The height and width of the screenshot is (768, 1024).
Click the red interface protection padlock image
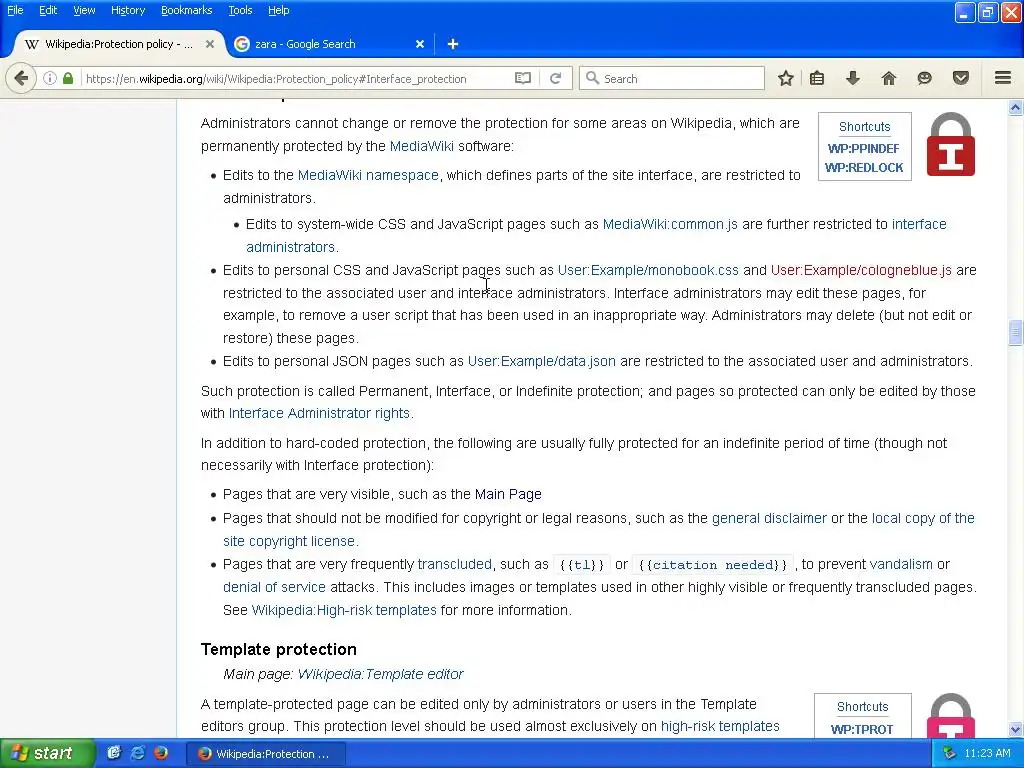coord(951,144)
